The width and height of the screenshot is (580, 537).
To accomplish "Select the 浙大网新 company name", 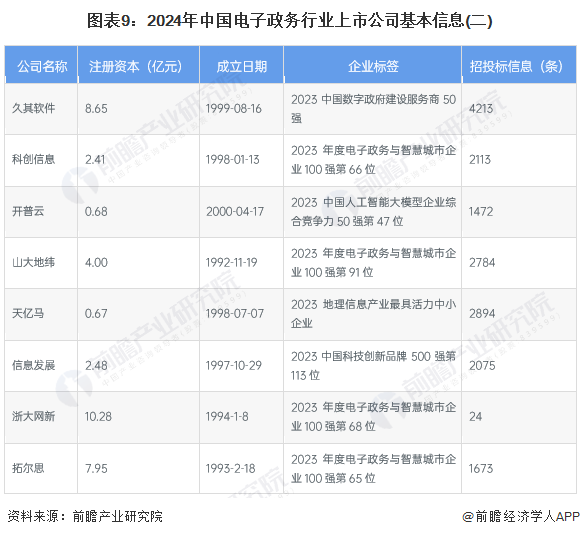I will click(x=34, y=416).
